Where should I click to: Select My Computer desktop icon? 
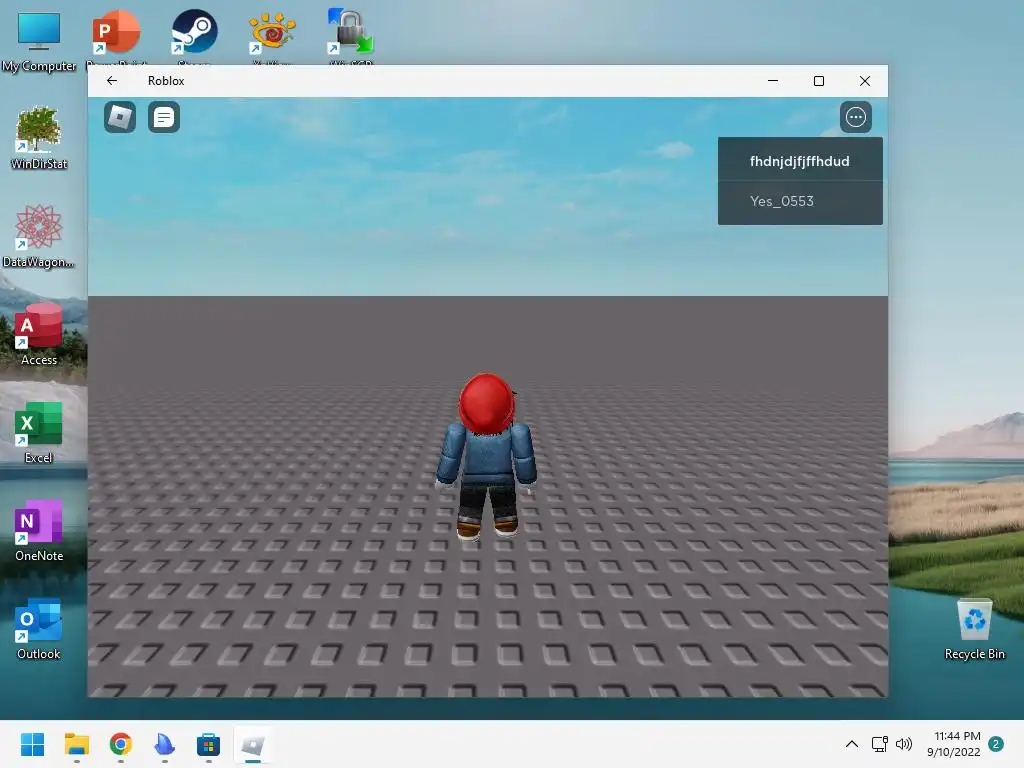(39, 40)
